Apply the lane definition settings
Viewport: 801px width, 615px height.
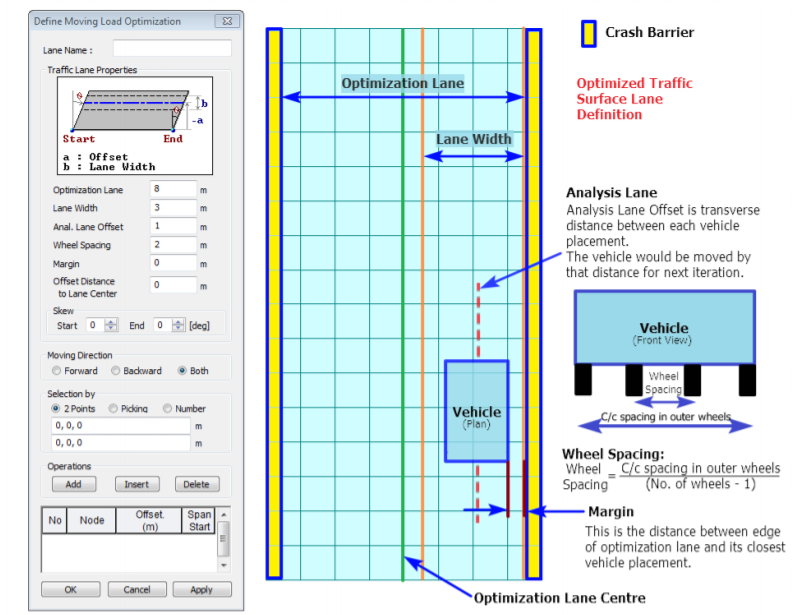tap(201, 589)
